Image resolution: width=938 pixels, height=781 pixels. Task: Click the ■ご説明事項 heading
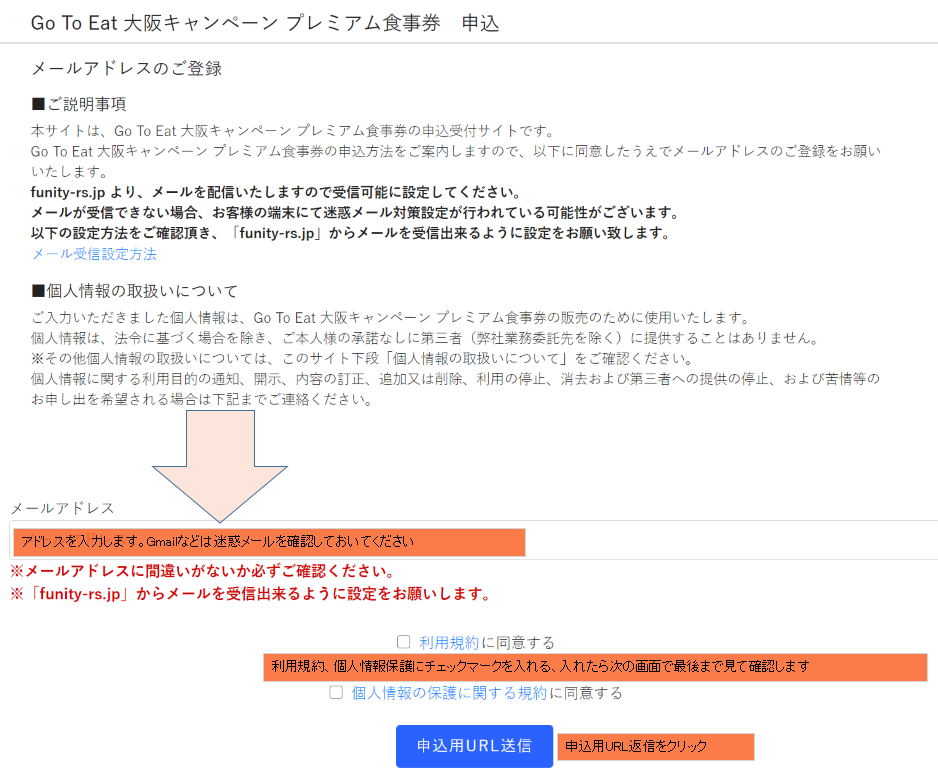78,104
